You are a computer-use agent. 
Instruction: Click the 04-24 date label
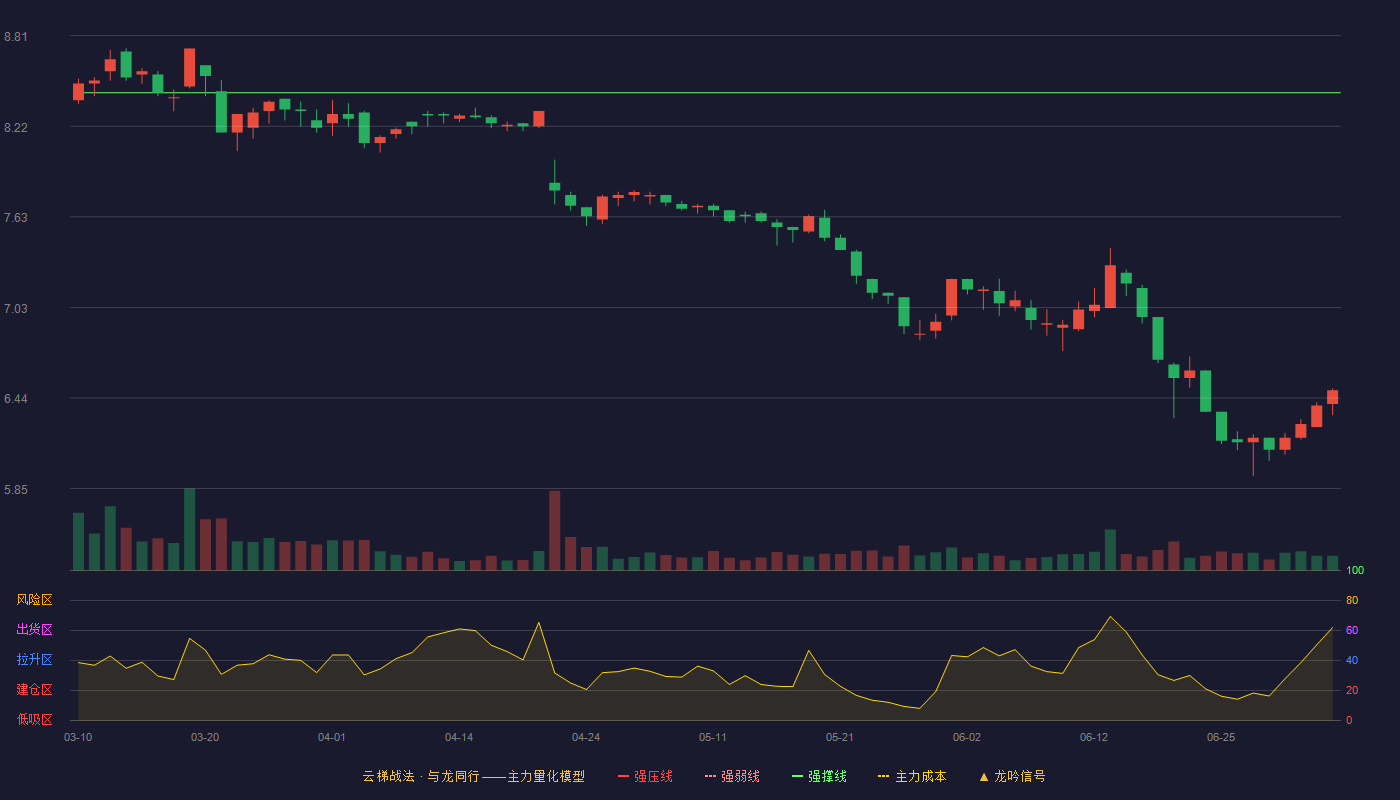coord(586,737)
